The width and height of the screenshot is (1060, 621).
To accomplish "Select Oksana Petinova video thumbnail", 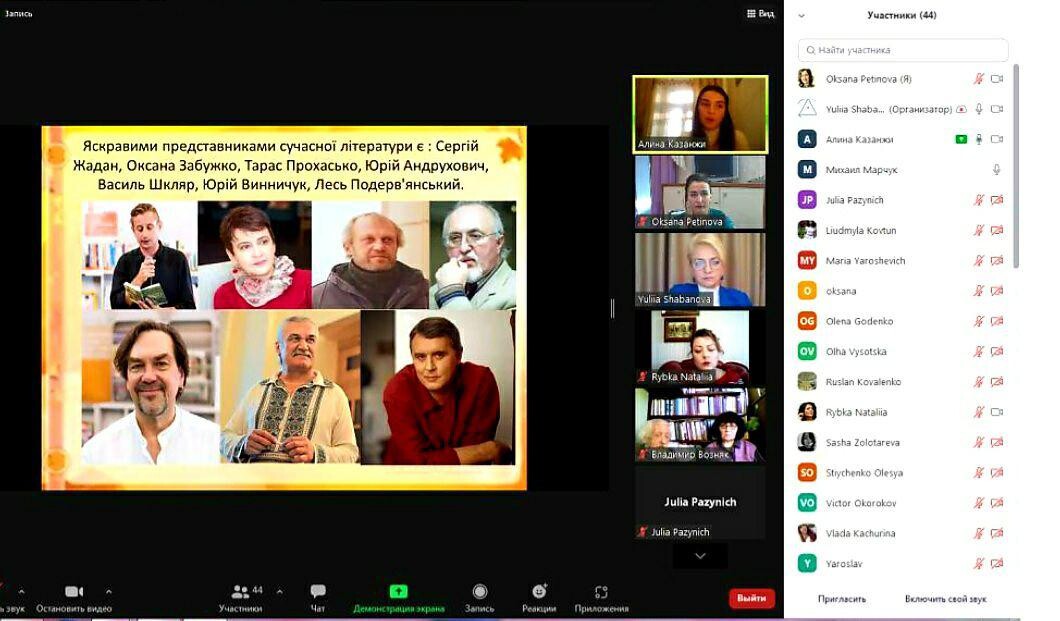I will click(x=700, y=193).
